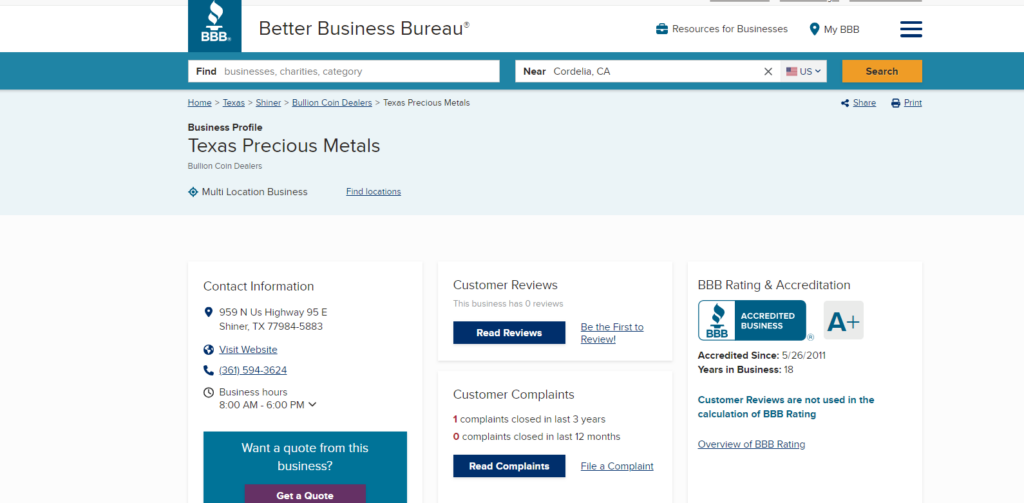Click the BBB Accredited Business seal
The width and height of the screenshot is (1024, 503).
752,321
